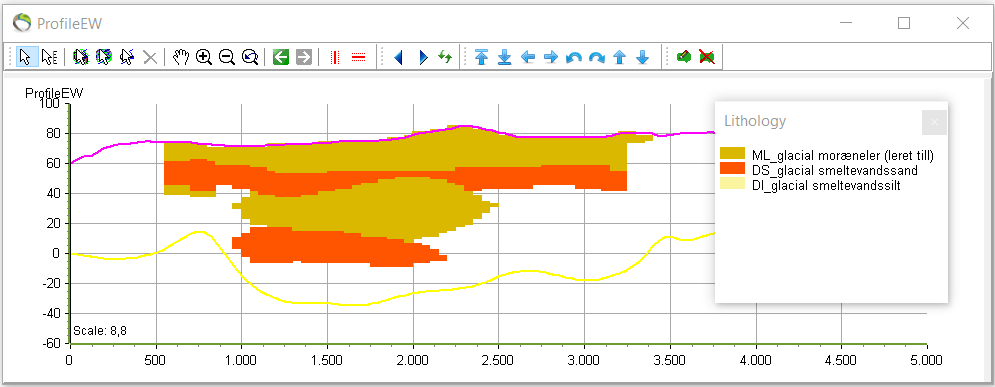Click the DS_glacial smeltevandssand orange swatch
This screenshot has height=387, width=995.
732,169
